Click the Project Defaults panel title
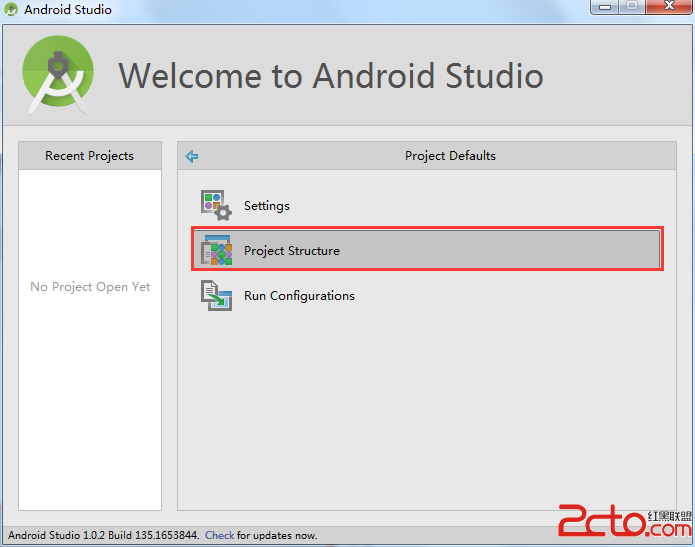 coord(450,156)
